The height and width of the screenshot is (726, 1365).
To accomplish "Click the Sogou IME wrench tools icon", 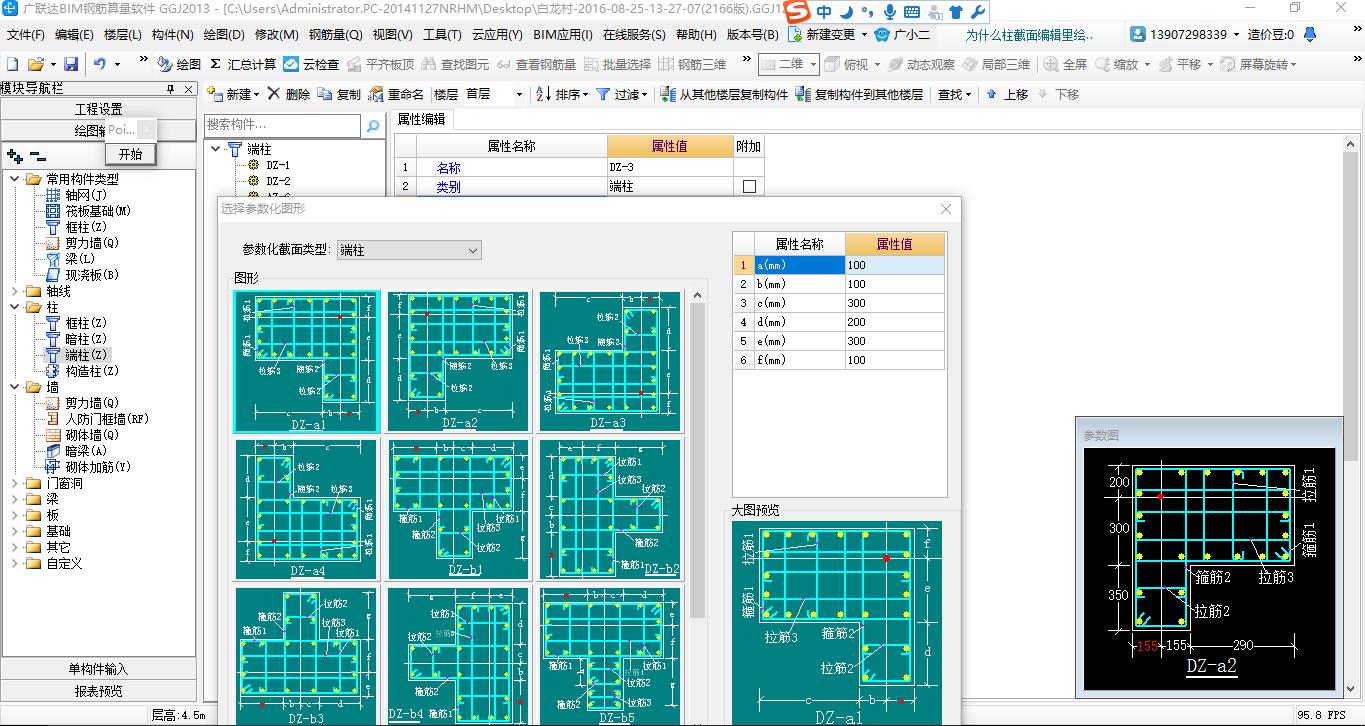I will pos(978,12).
